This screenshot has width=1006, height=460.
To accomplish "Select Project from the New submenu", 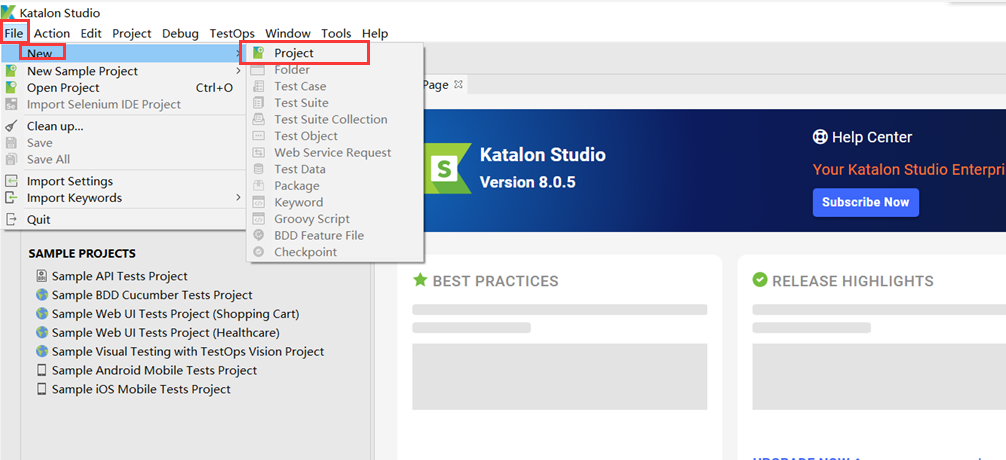I will tap(294, 53).
